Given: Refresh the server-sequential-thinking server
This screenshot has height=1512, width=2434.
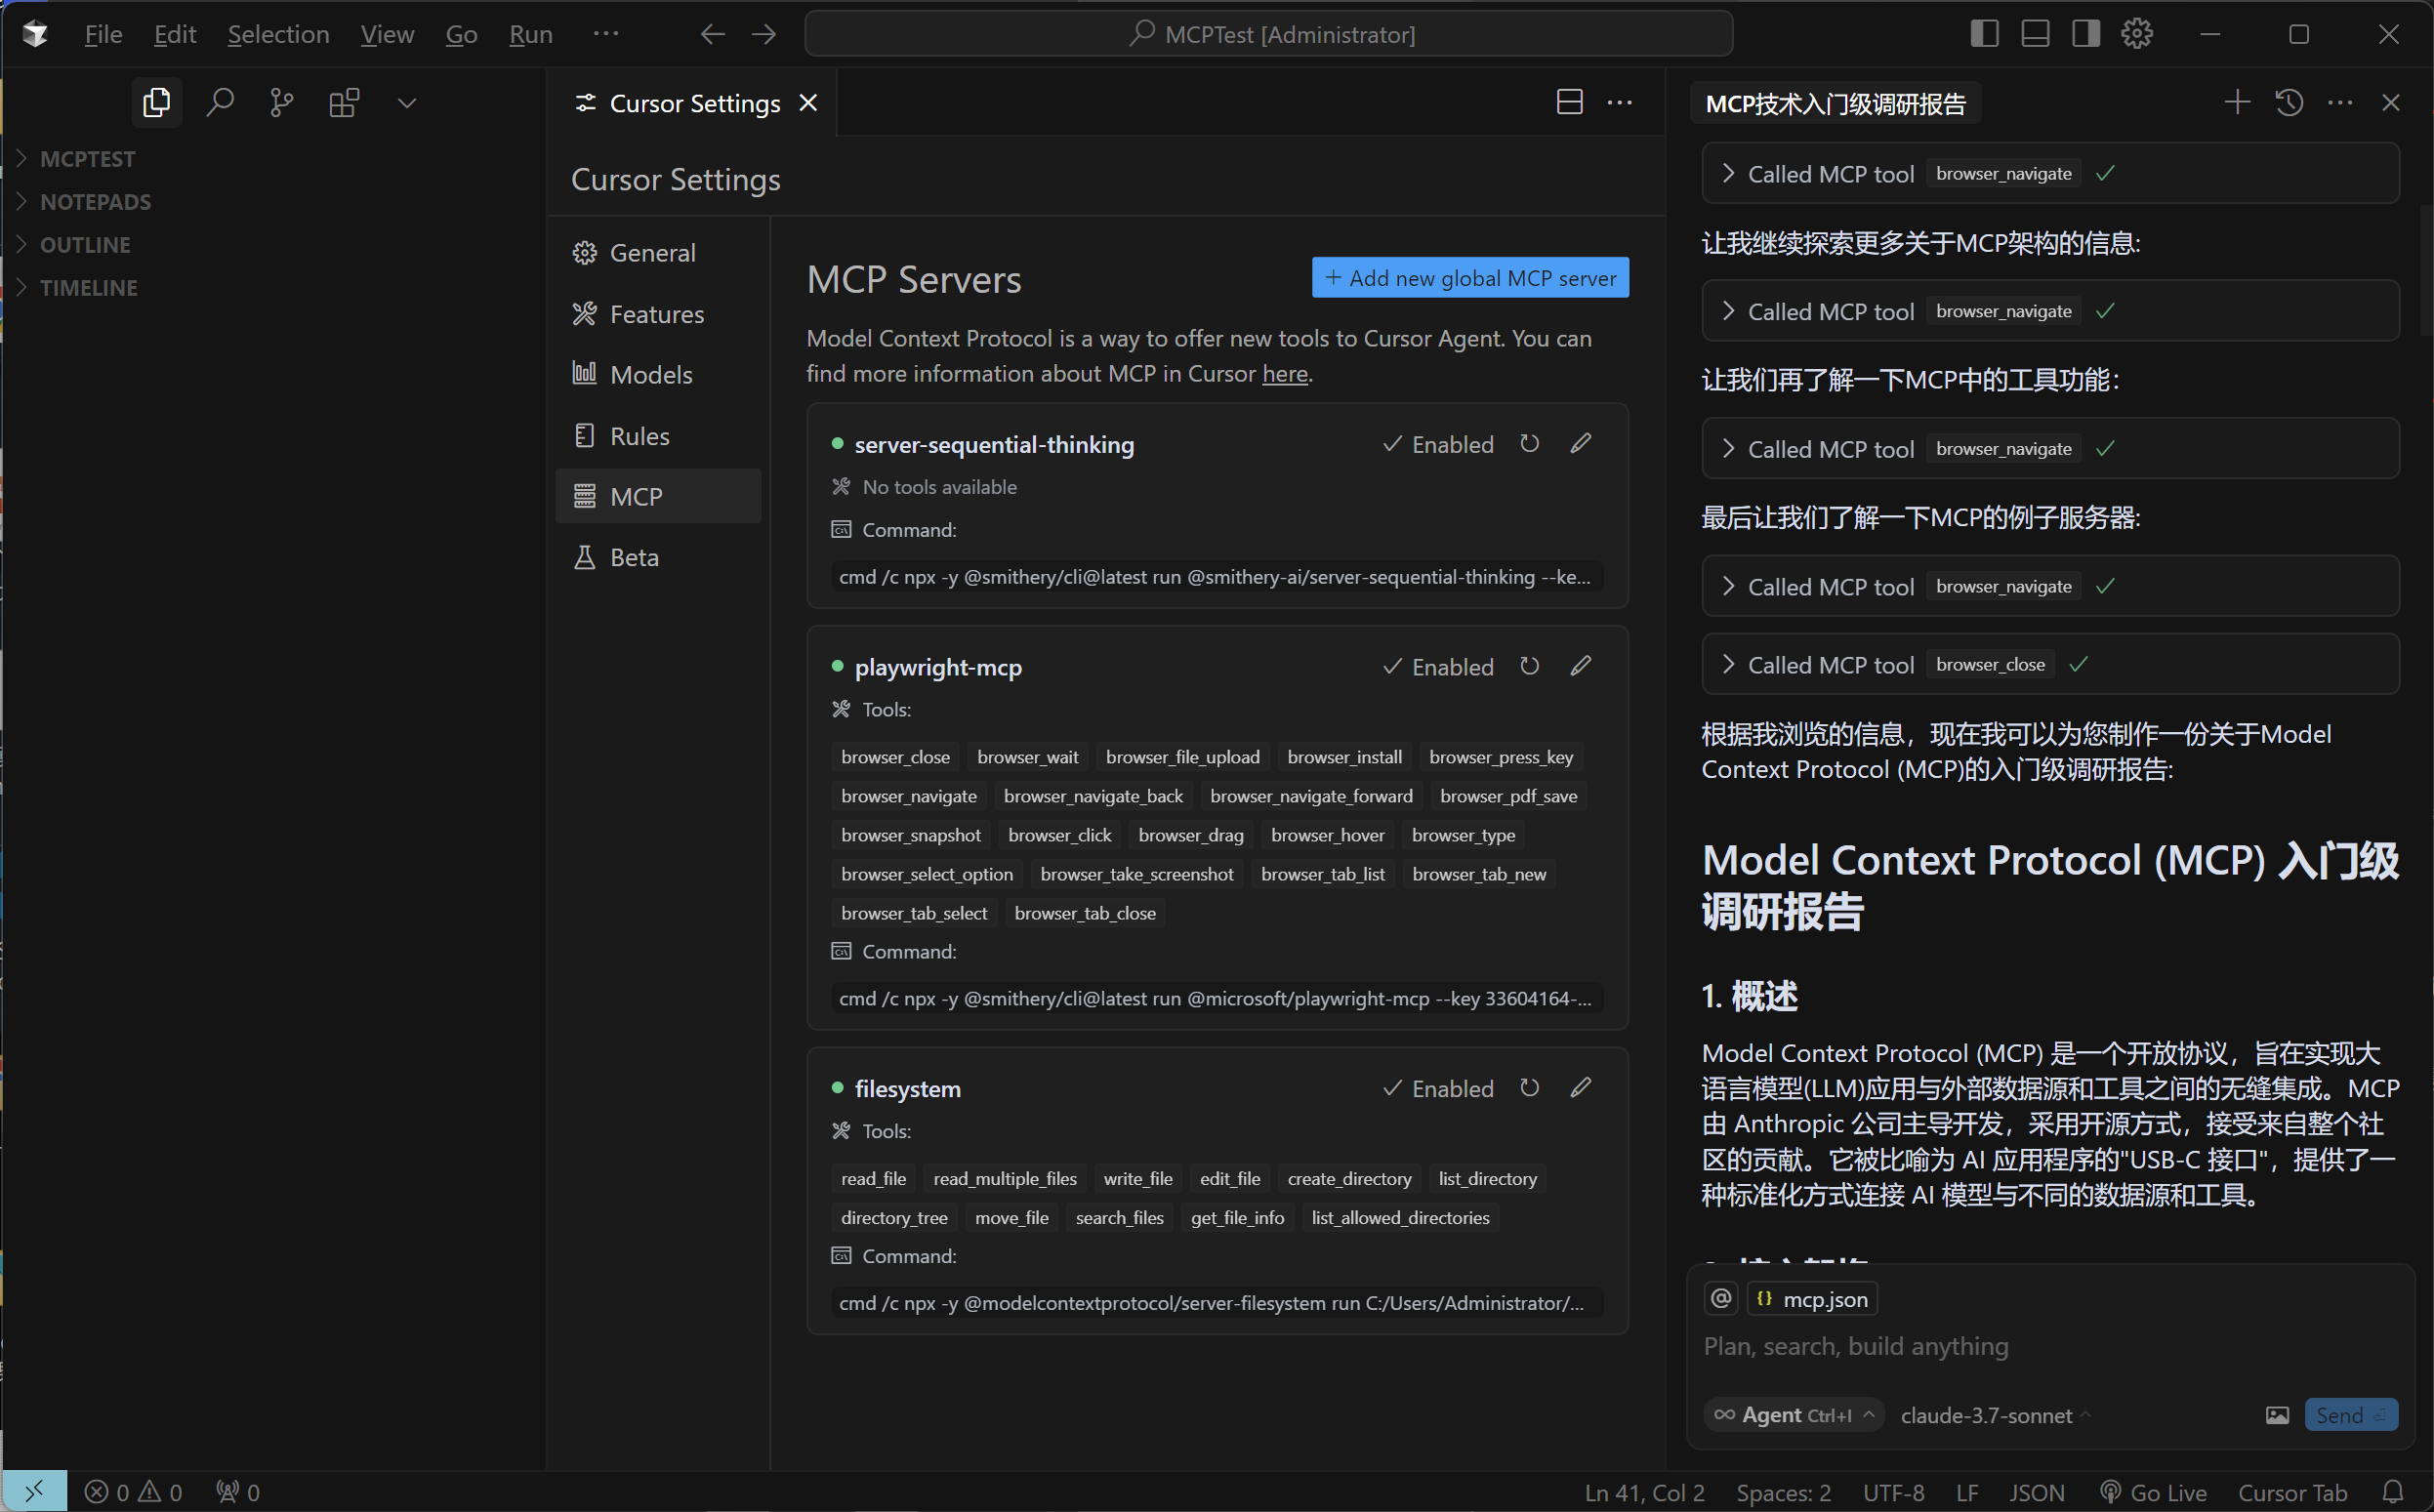Looking at the screenshot, I should coord(1529,443).
